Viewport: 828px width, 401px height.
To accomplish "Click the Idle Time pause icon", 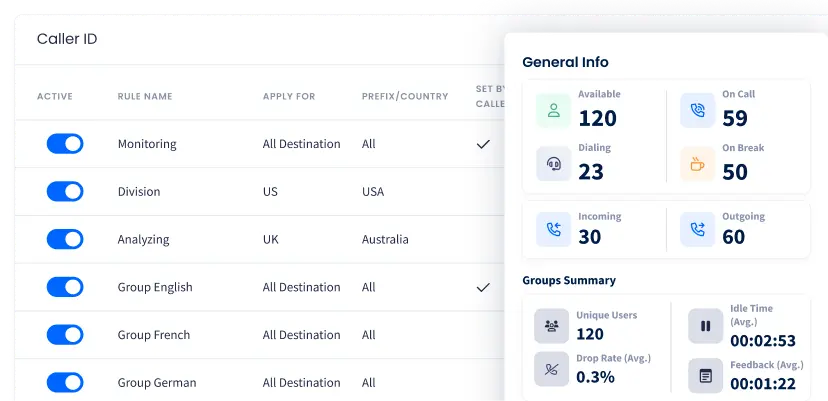I will tap(705, 326).
